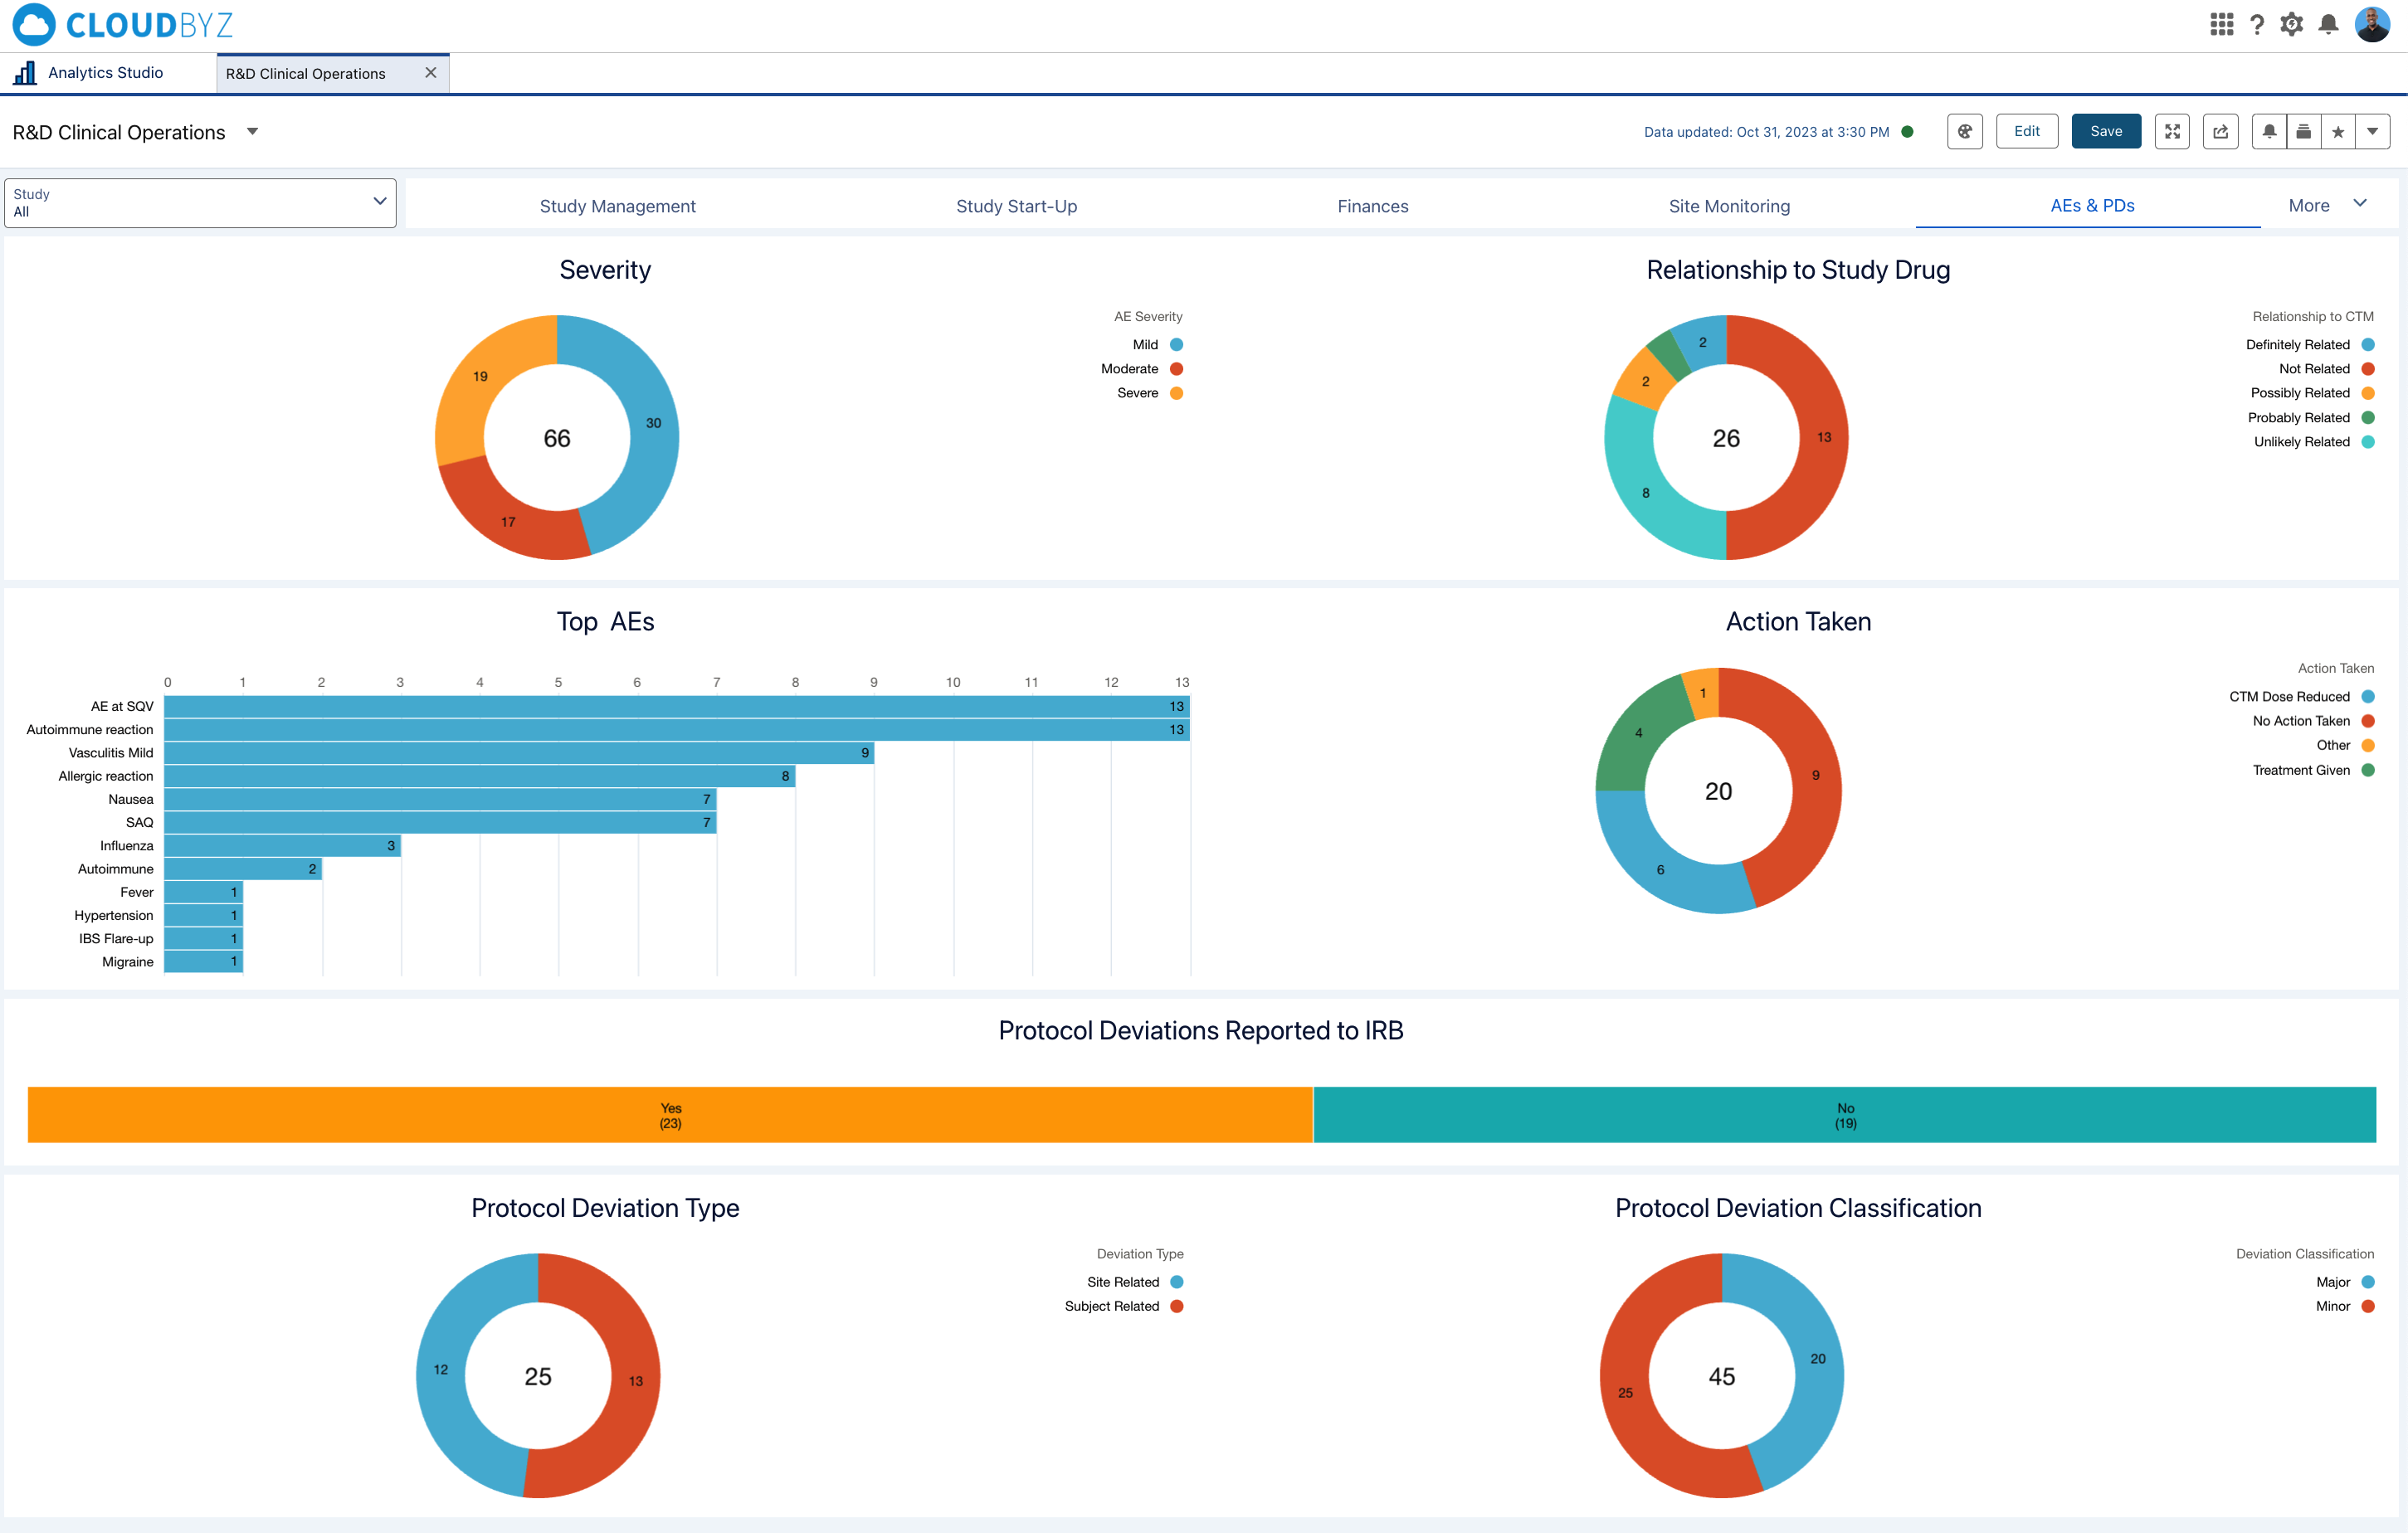Screen dimensions: 2408x1533
Task: Click the subscribe stacked tray icon
Action: tap(2303, 131)
